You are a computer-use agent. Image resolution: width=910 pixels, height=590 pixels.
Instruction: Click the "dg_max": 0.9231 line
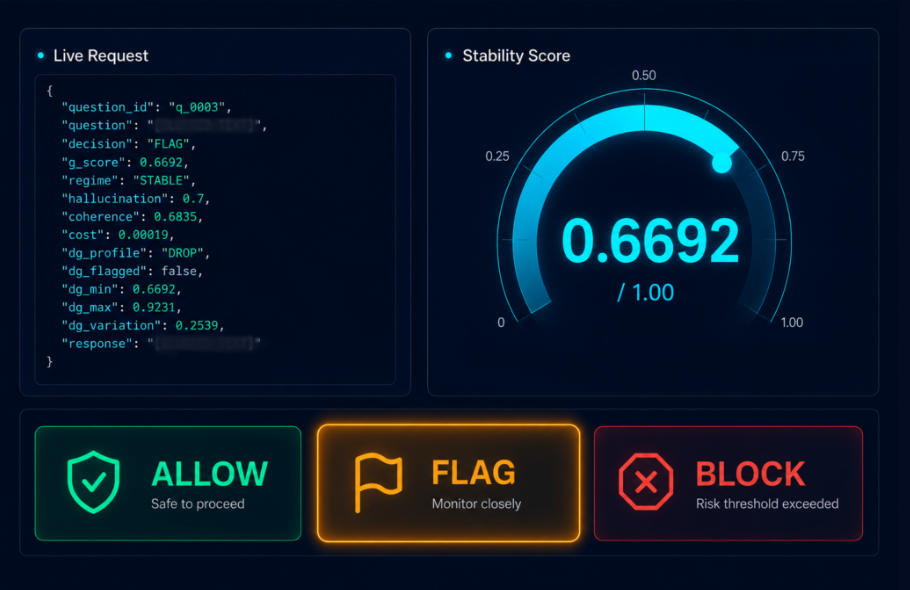click(122, 307)
